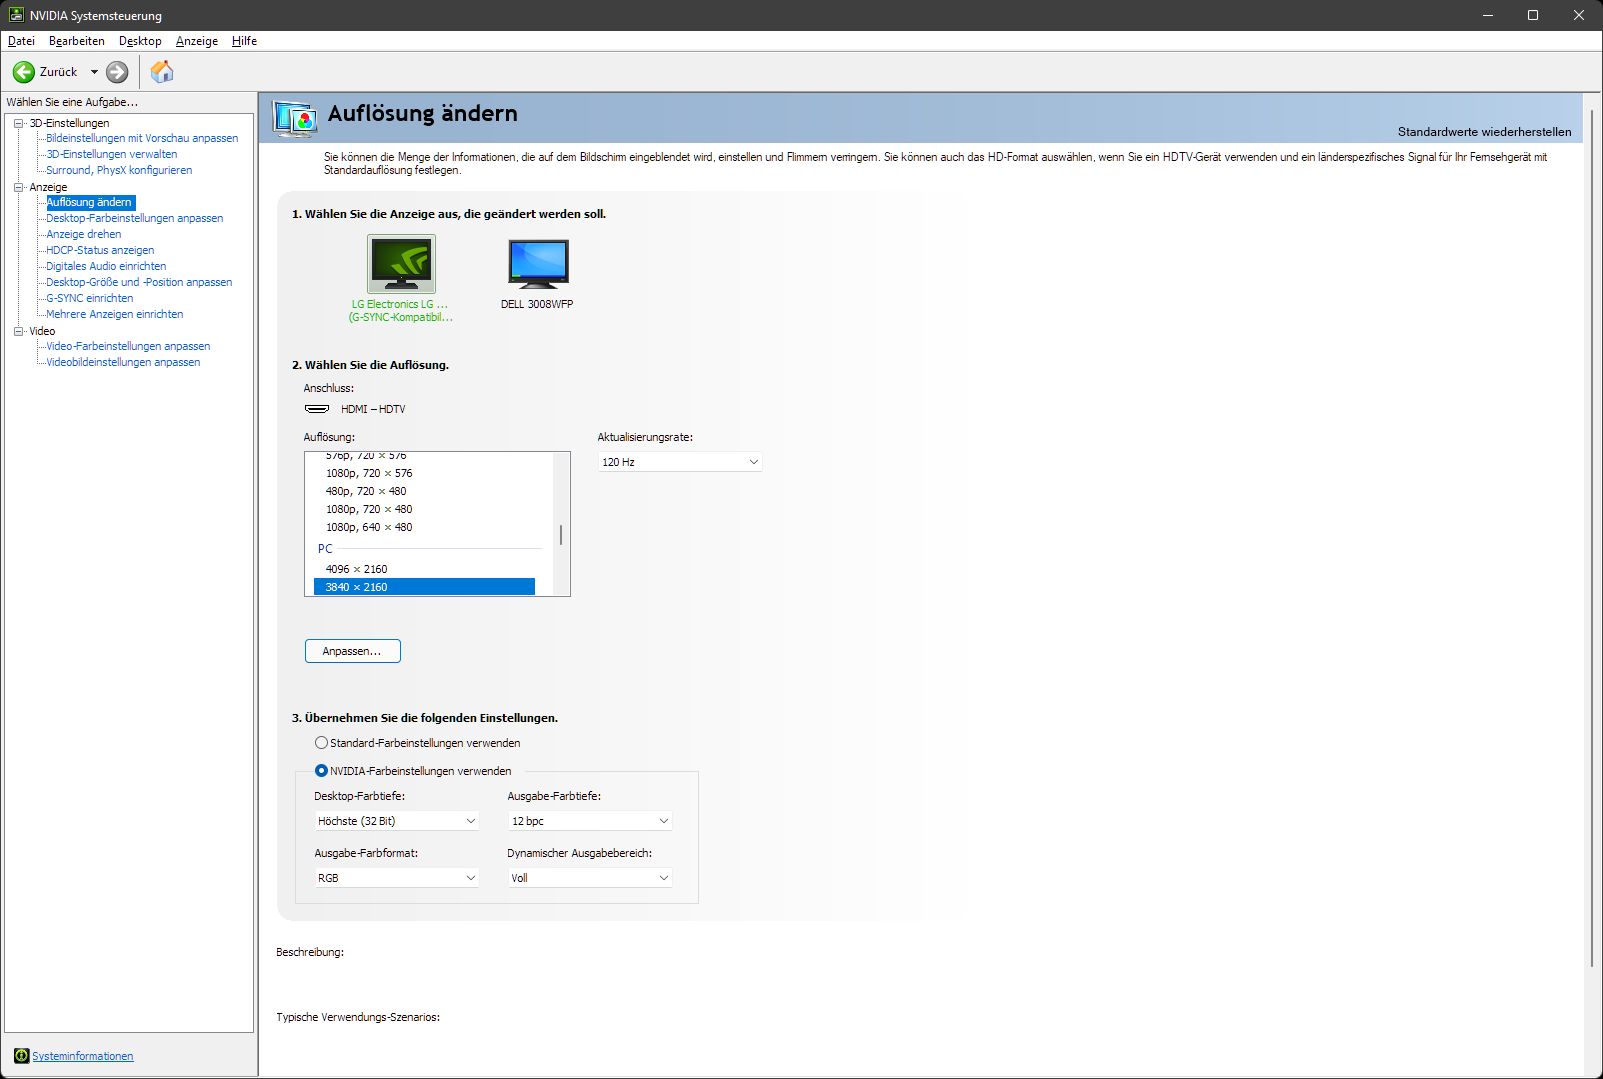The width and height of the screenshot is (1603, 1079).
Task: Open the home page house icon
Action: tap(162, 71)
